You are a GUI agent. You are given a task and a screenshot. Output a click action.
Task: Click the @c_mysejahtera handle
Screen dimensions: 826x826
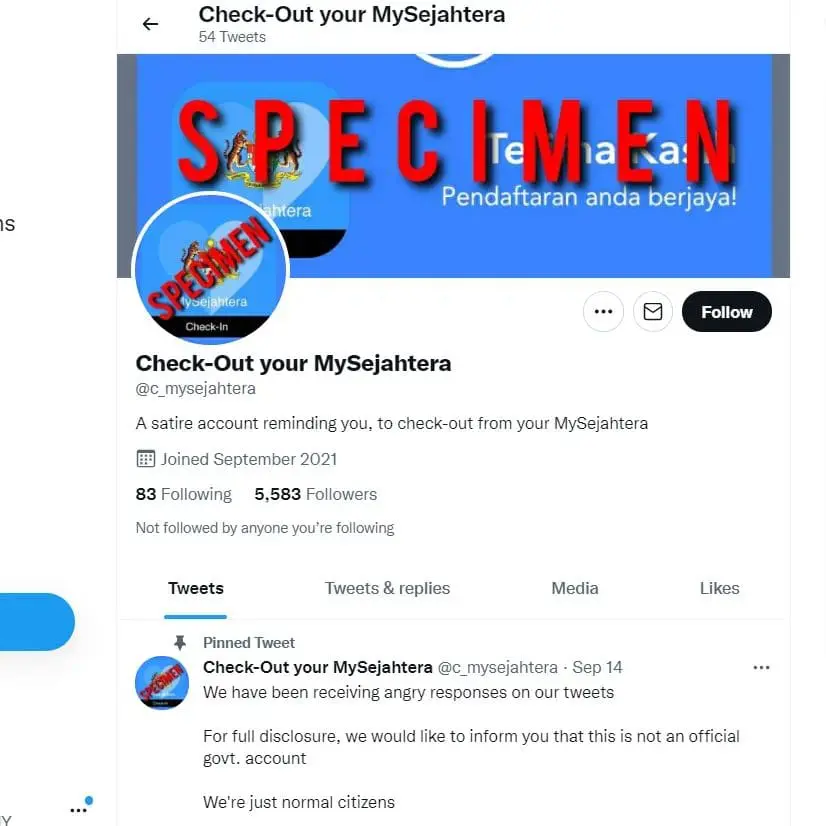(195, 388)
